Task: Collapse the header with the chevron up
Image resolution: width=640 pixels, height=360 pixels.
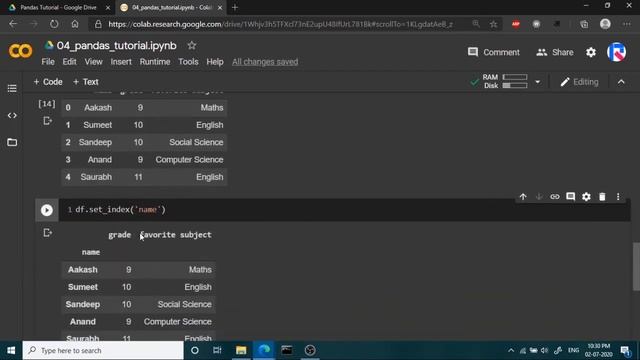Action: [621, 82]
